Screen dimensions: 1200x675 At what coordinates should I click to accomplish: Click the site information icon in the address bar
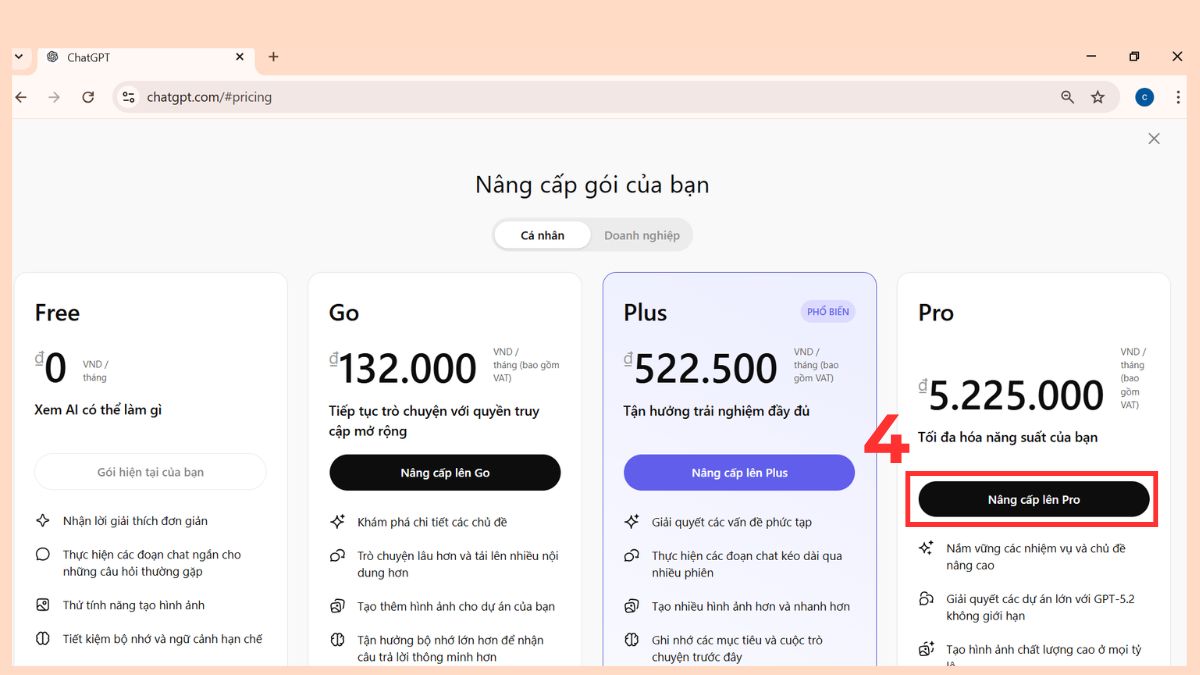click(128, 96)
